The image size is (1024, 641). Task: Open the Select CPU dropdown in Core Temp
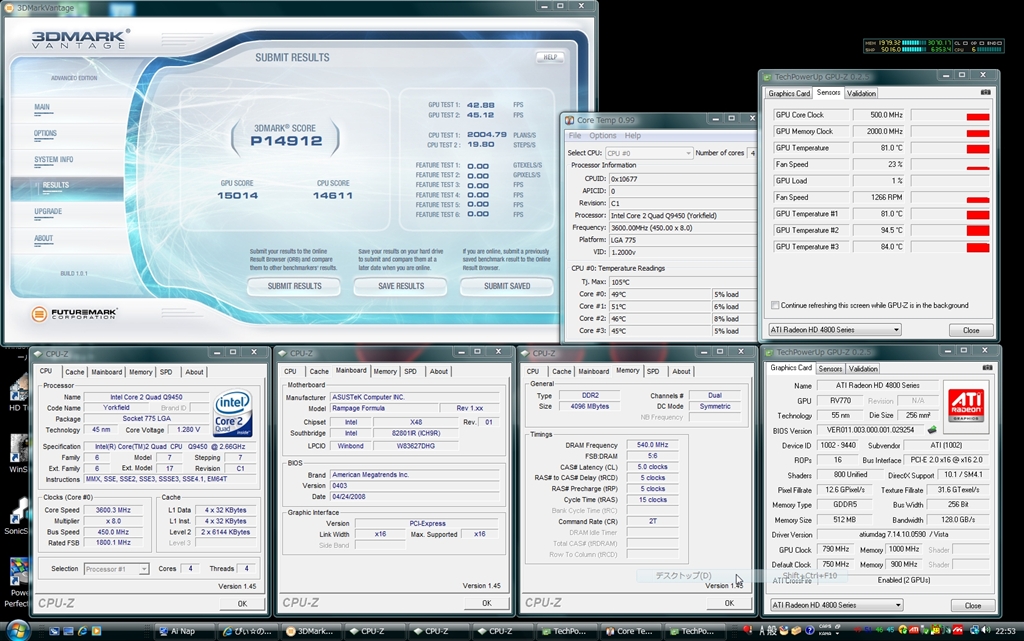click(648, 153)
